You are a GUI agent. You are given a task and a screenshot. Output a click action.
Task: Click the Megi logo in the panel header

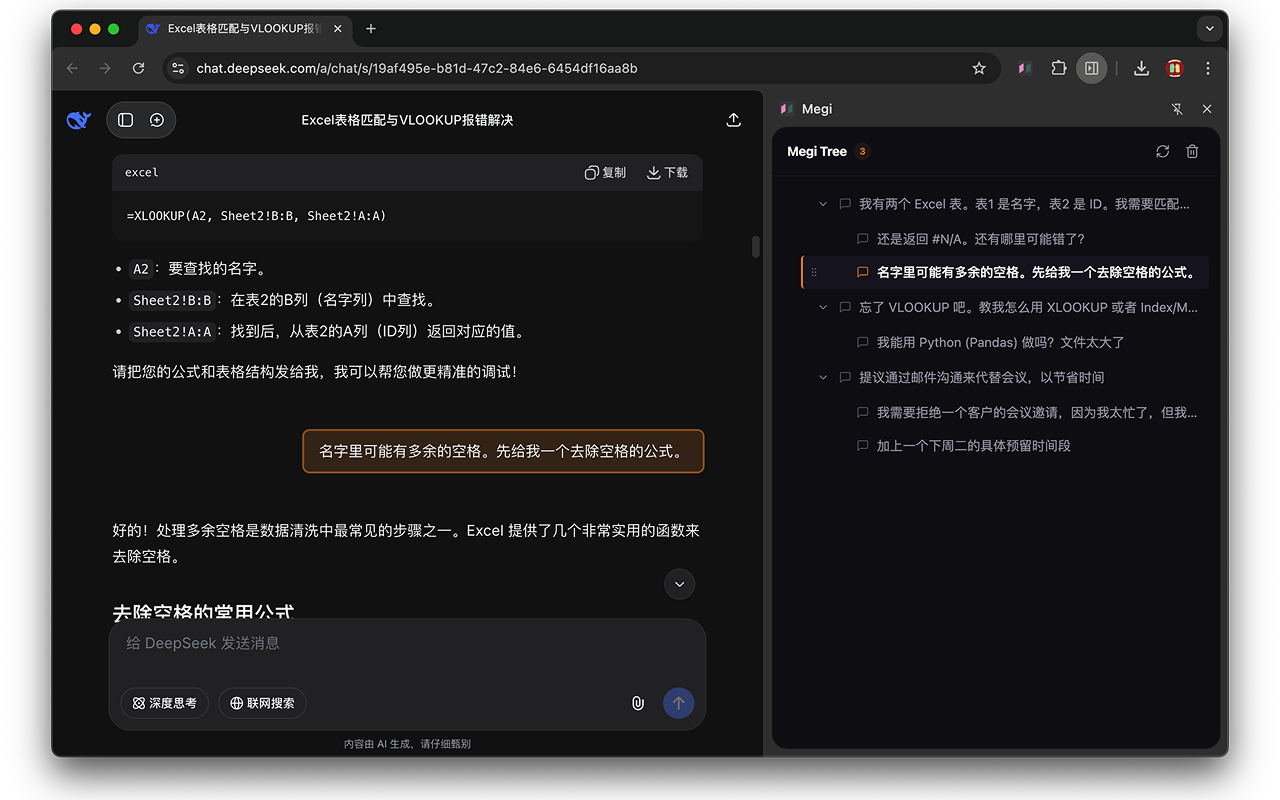(x=787, y=109)
